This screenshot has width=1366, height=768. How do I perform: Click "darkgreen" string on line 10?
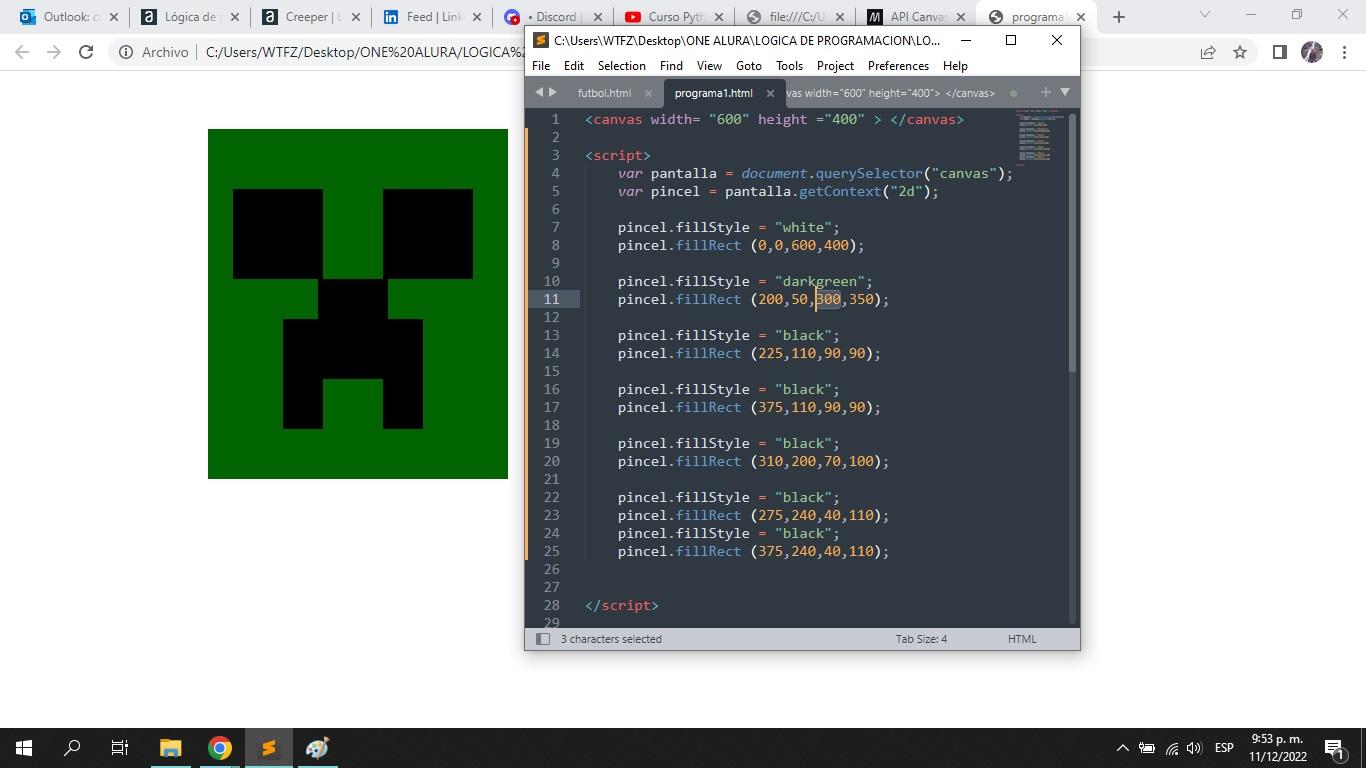point(819,281)
